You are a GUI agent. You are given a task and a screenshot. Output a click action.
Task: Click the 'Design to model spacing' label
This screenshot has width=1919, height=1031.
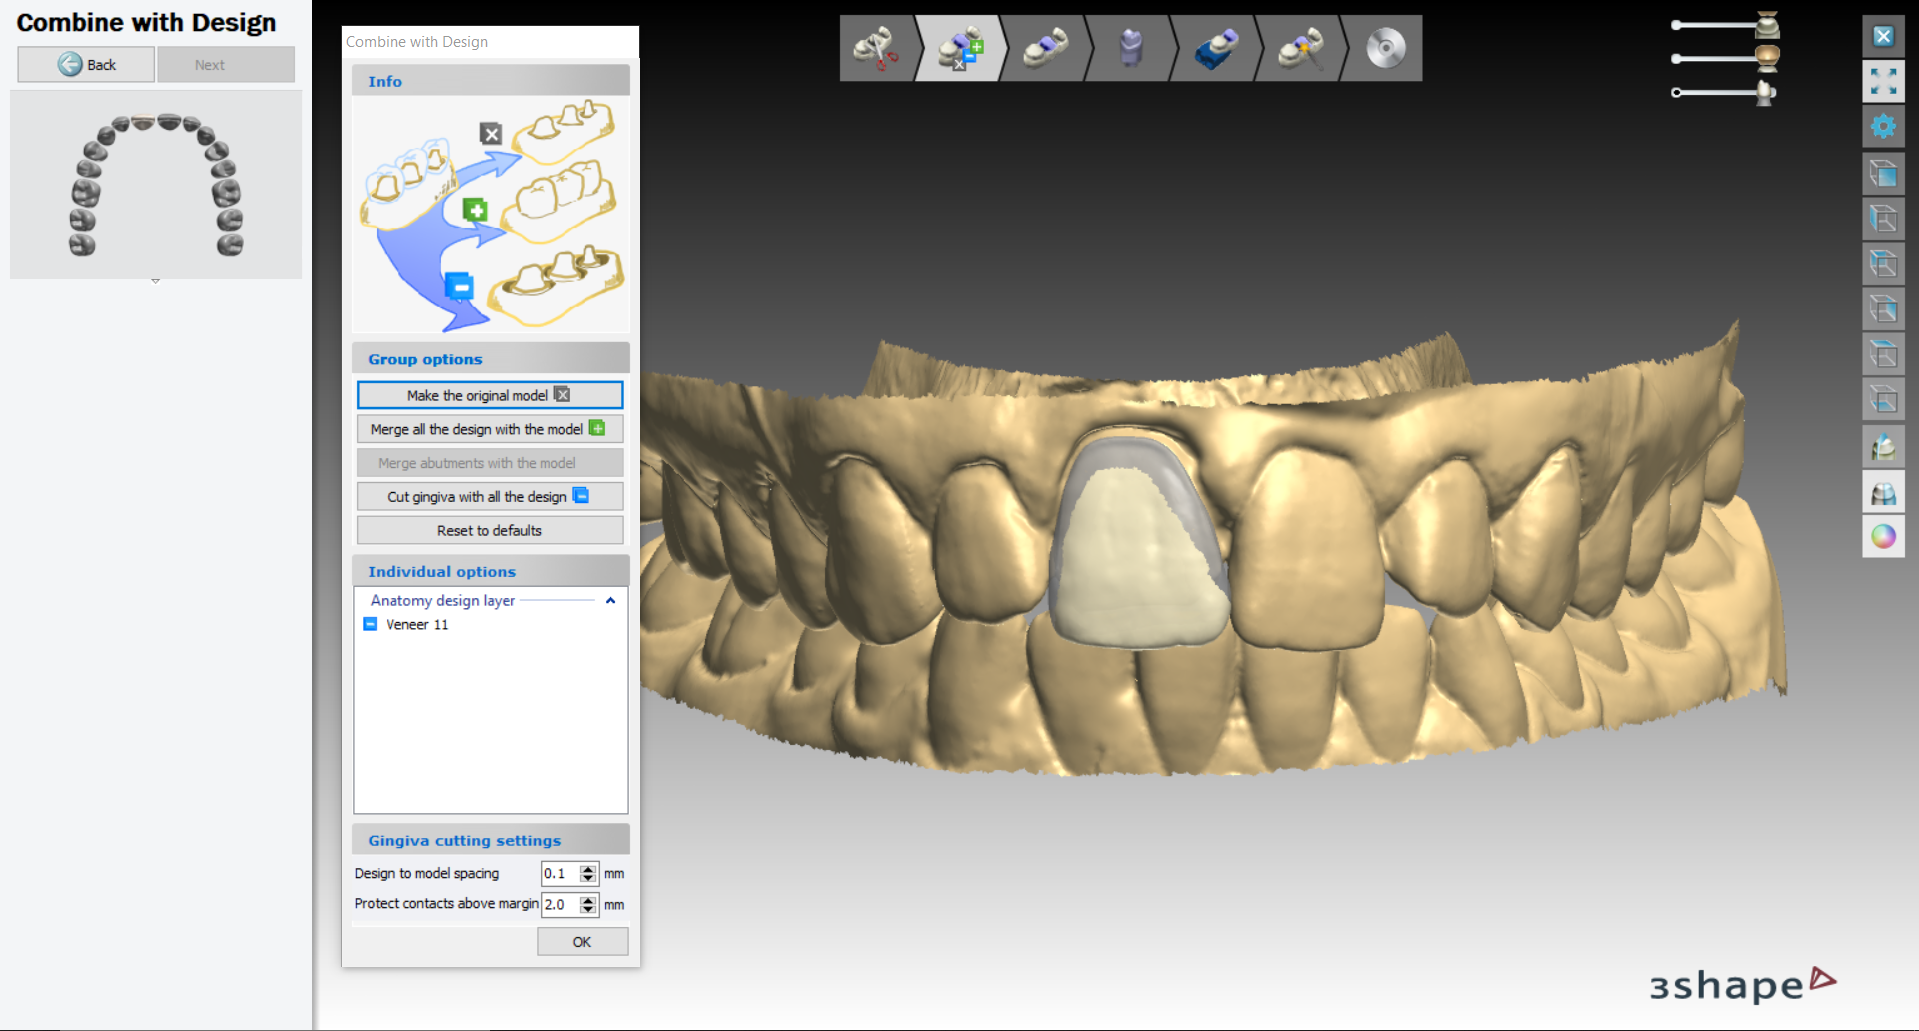pos(427,873)
